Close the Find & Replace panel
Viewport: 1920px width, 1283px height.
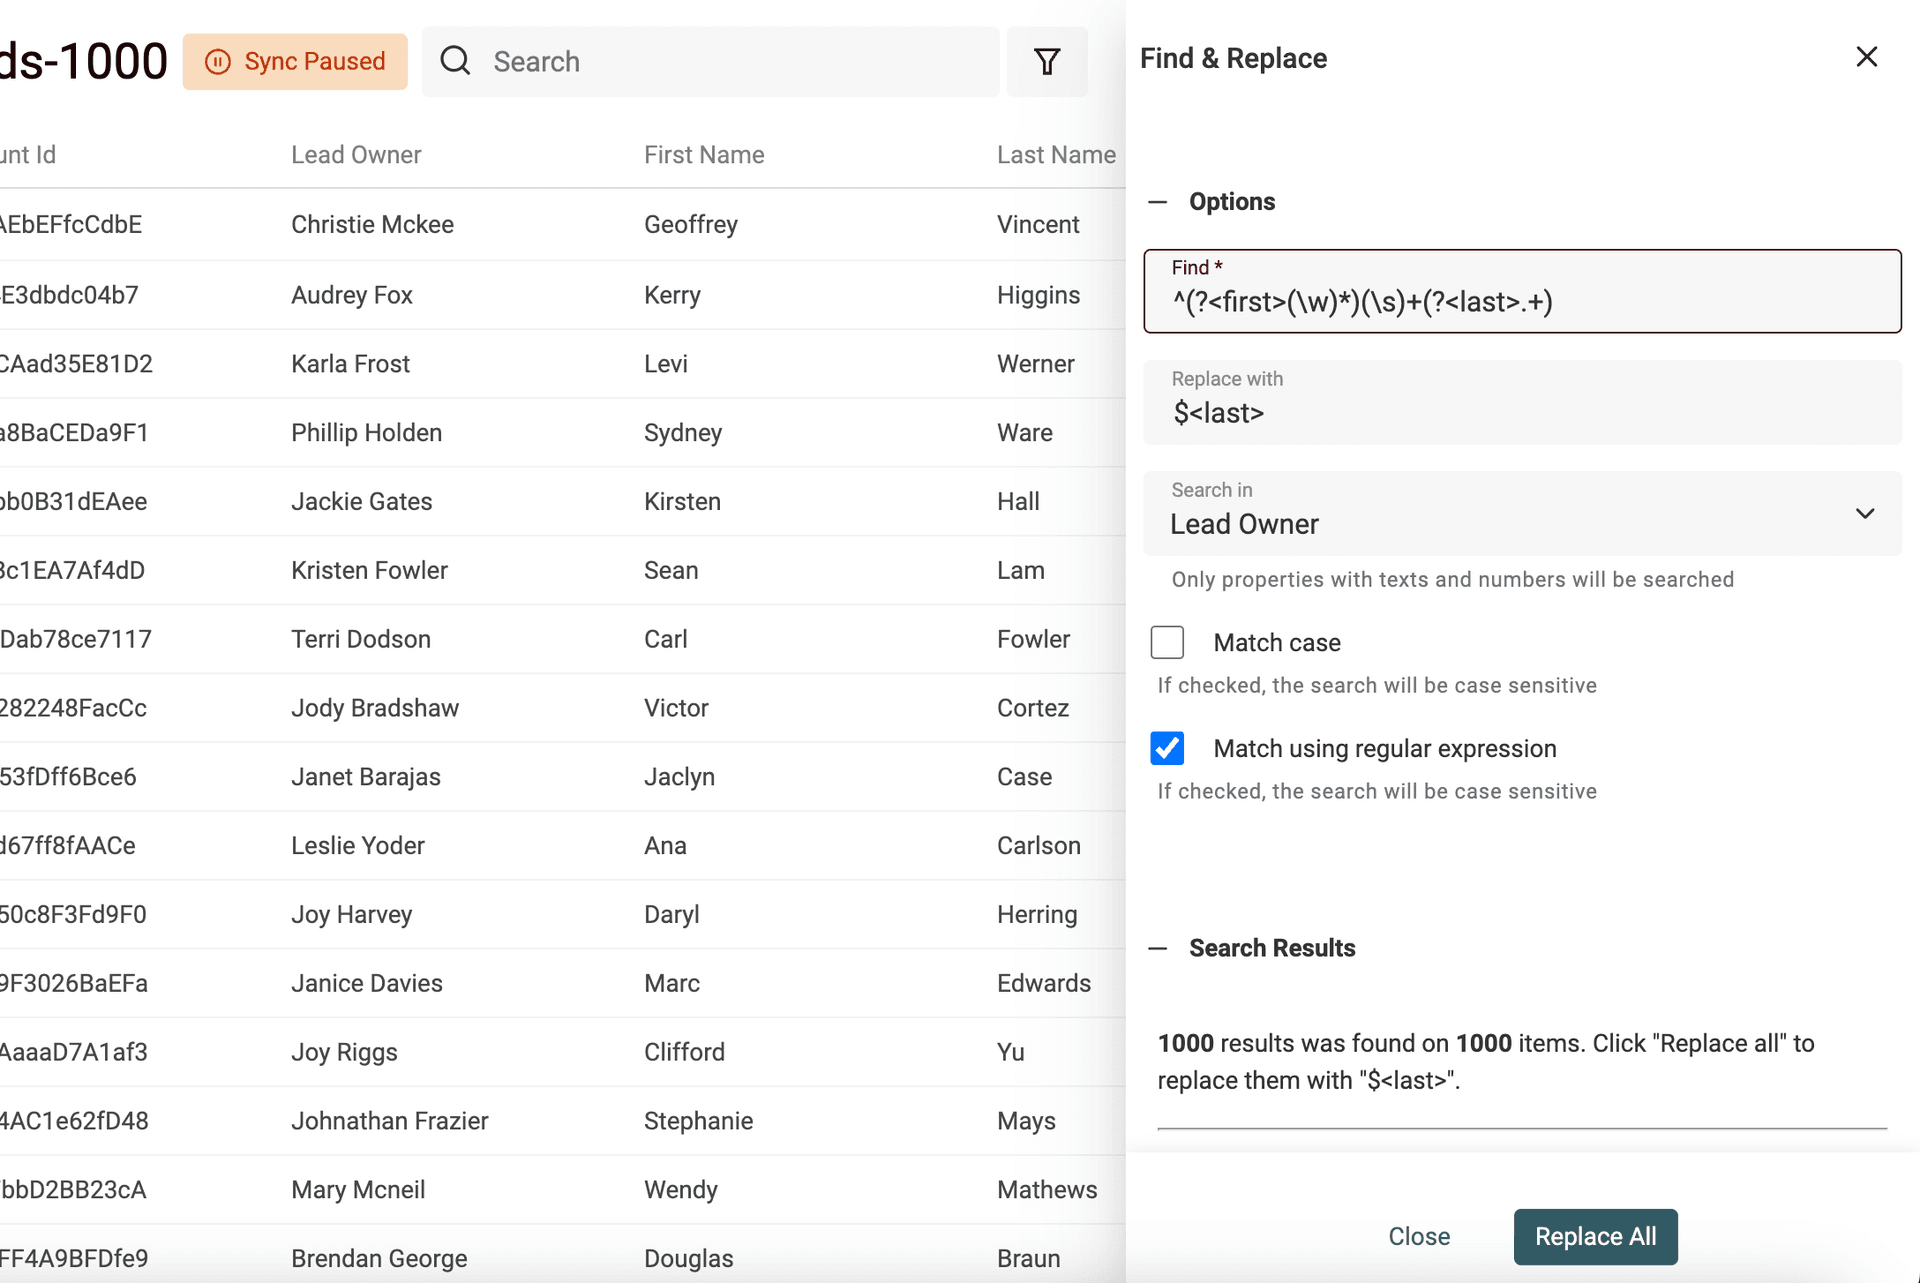pyautogui.click(x=1866, y=57)
